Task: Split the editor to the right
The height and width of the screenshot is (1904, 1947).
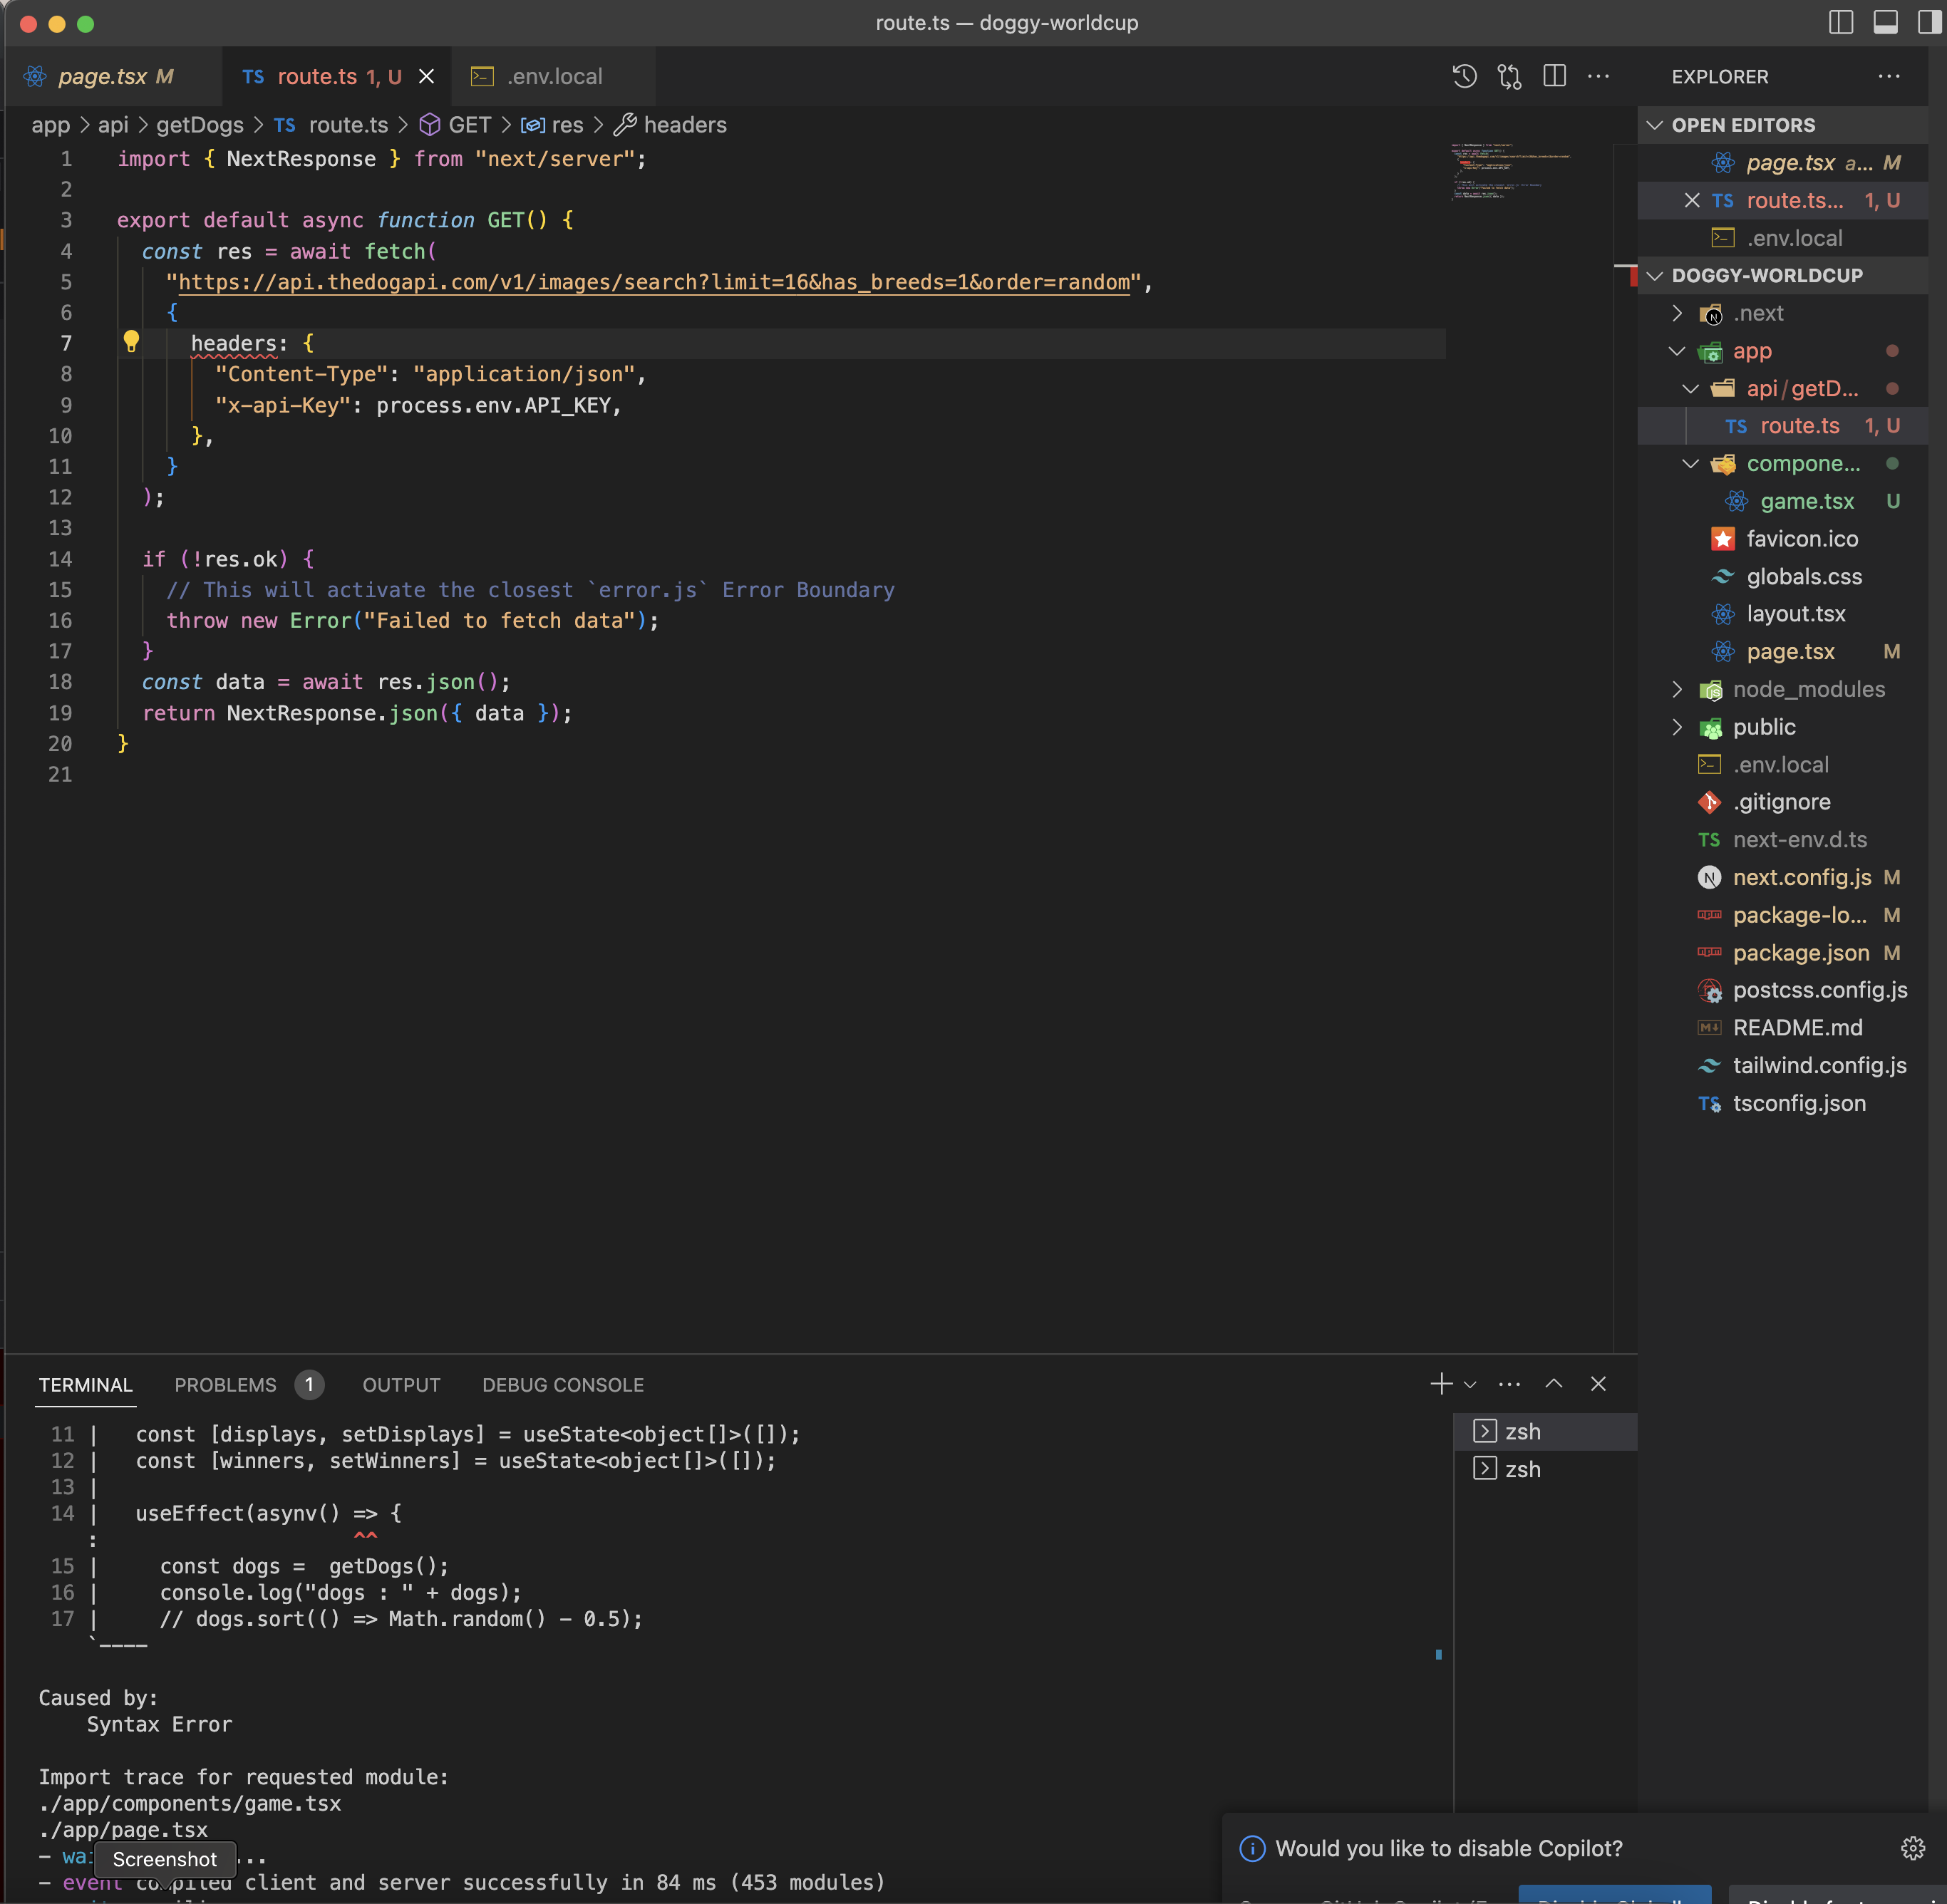Action: (x=1554, y=76)
